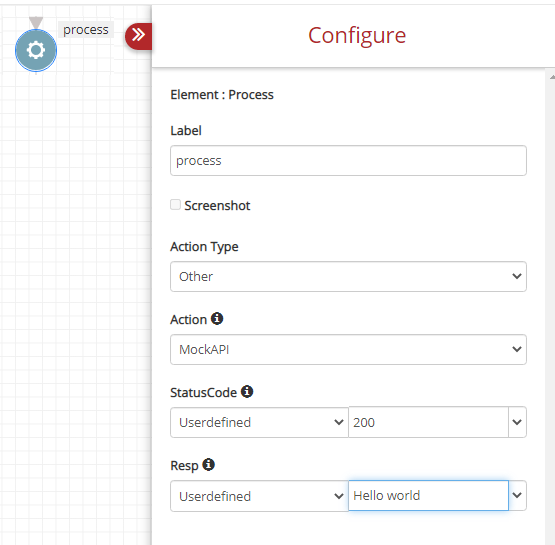555x545 pixels.
Task: Select the gear process node on canvas
Action: (36, 50)
